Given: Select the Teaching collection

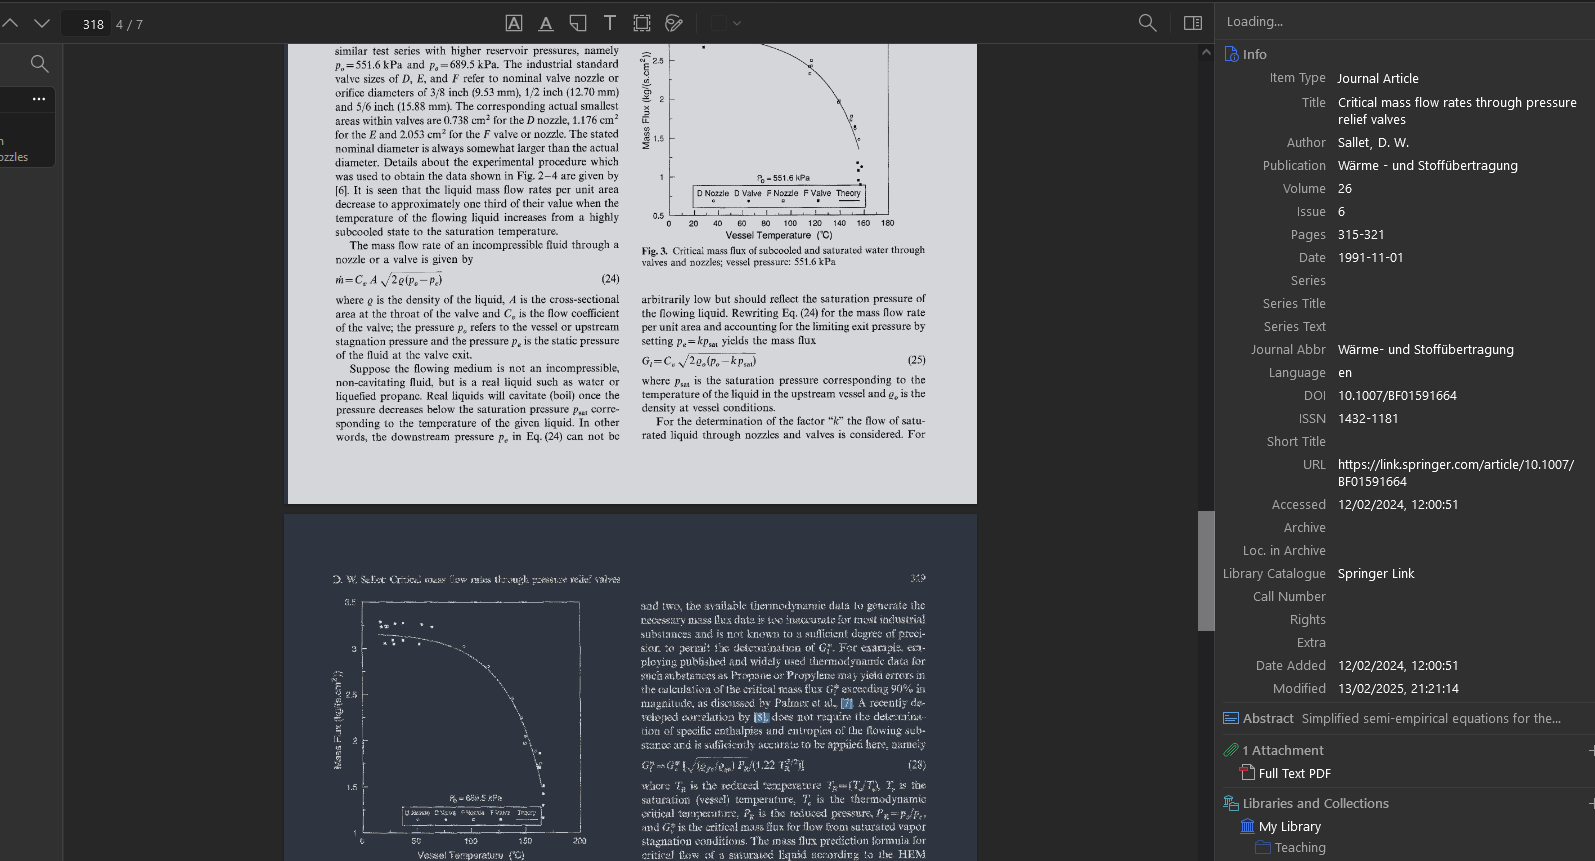Looking at the screenshot, I should coord(1299,848).
